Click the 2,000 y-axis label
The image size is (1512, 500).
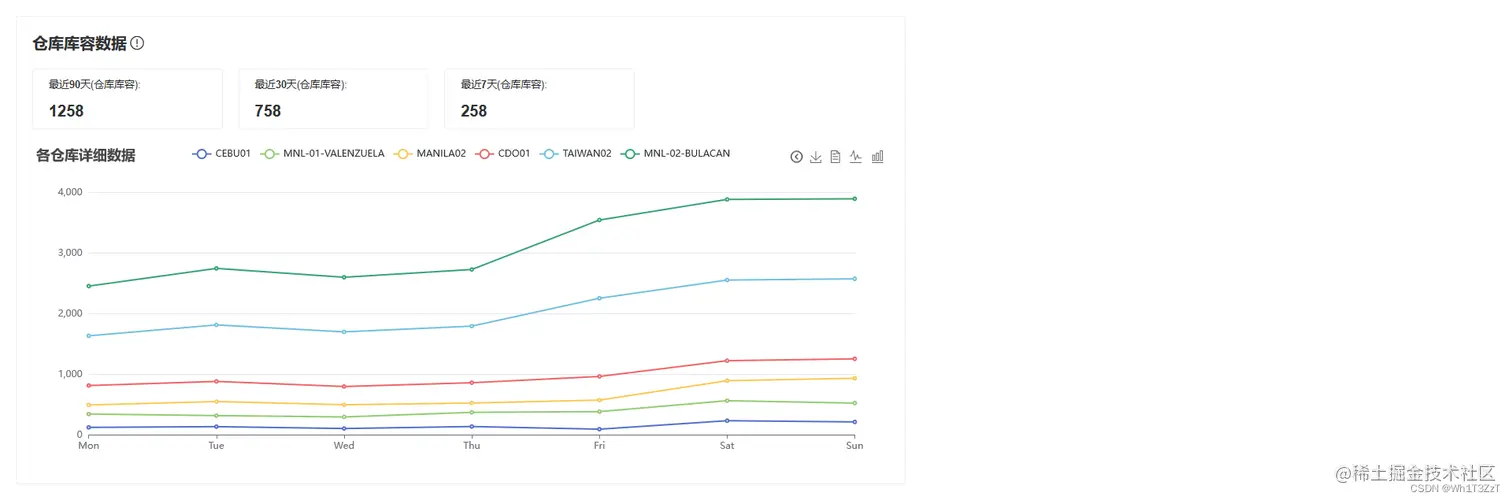point(69,313)
